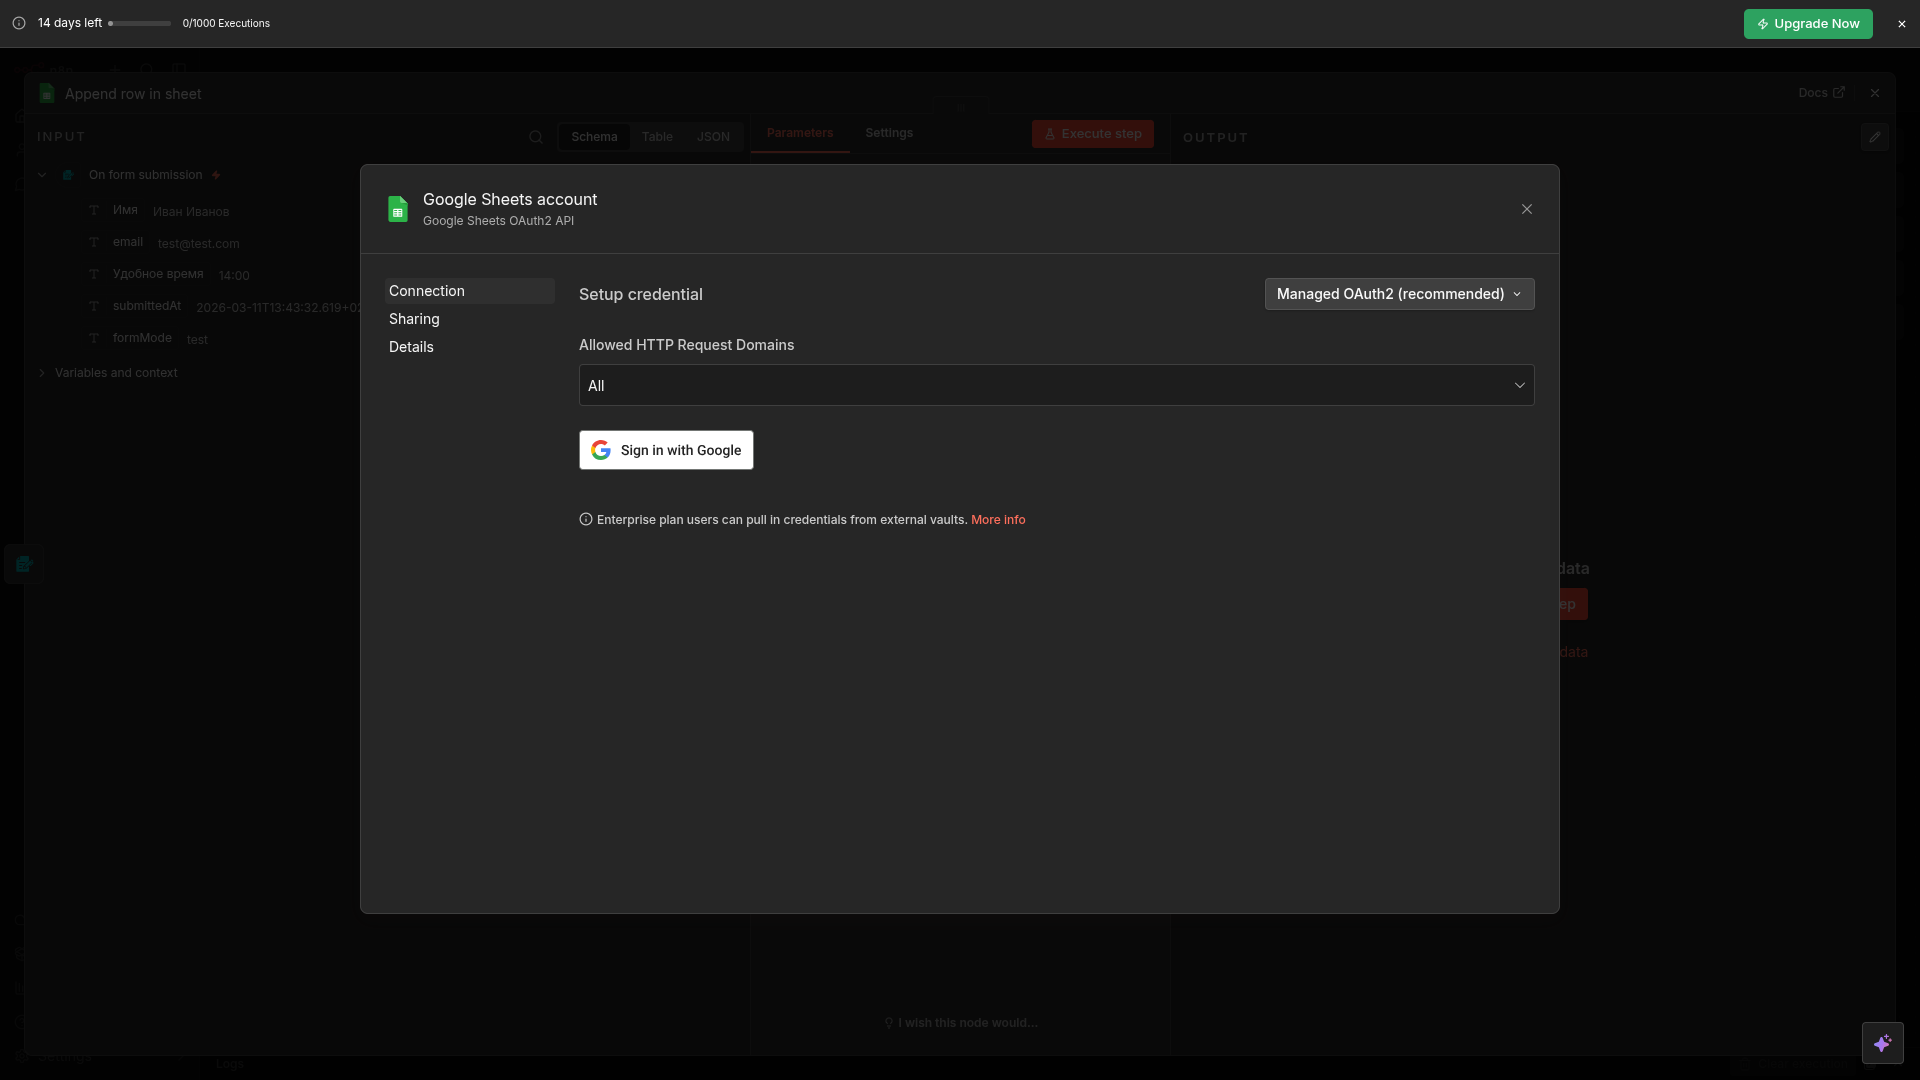Click the executions progress bar
Viewport: 1920px width, 1080px height.
point(140,23)
